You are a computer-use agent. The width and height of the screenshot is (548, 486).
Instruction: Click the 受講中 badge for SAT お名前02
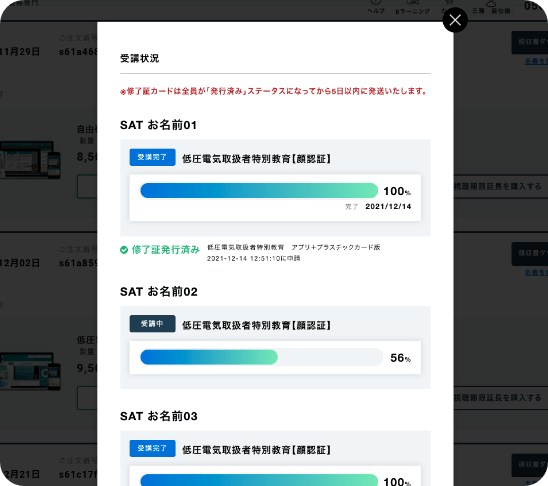click(152, 324)
